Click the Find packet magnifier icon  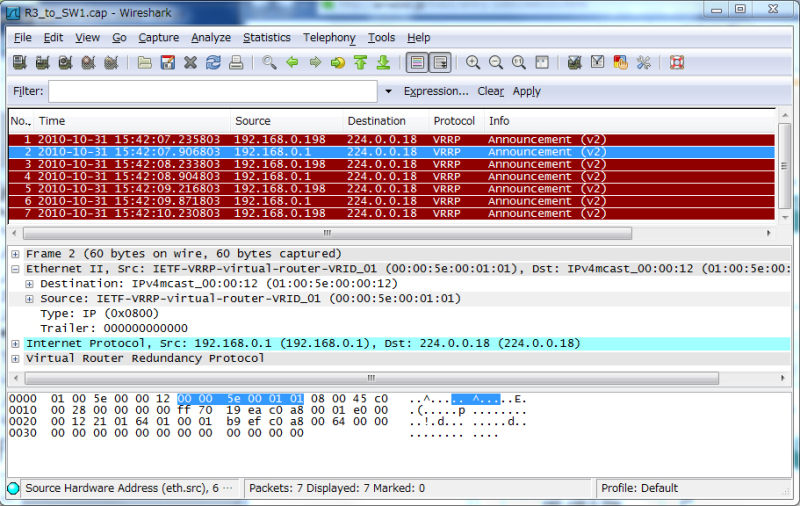(269, 63)
